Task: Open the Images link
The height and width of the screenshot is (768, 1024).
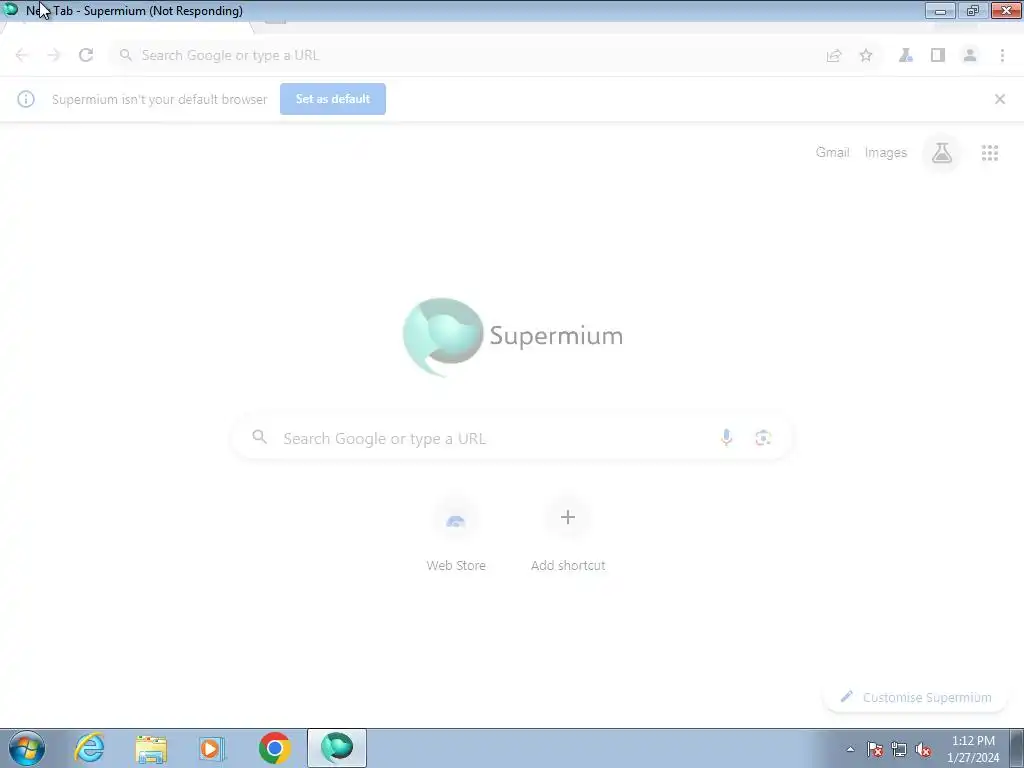Action: pyautogui.click(x=886, y=152)
